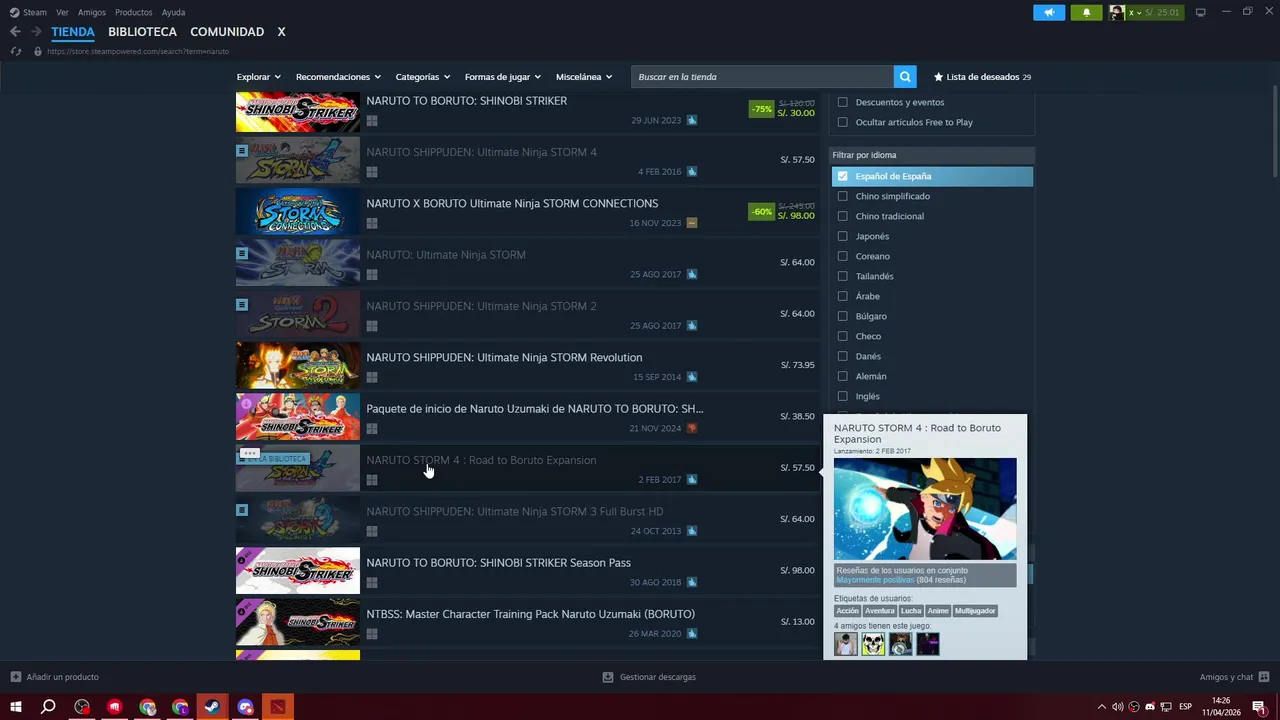1280x720 pixels.
Task: Open Lista de deseados link
Action: (982, 77)
